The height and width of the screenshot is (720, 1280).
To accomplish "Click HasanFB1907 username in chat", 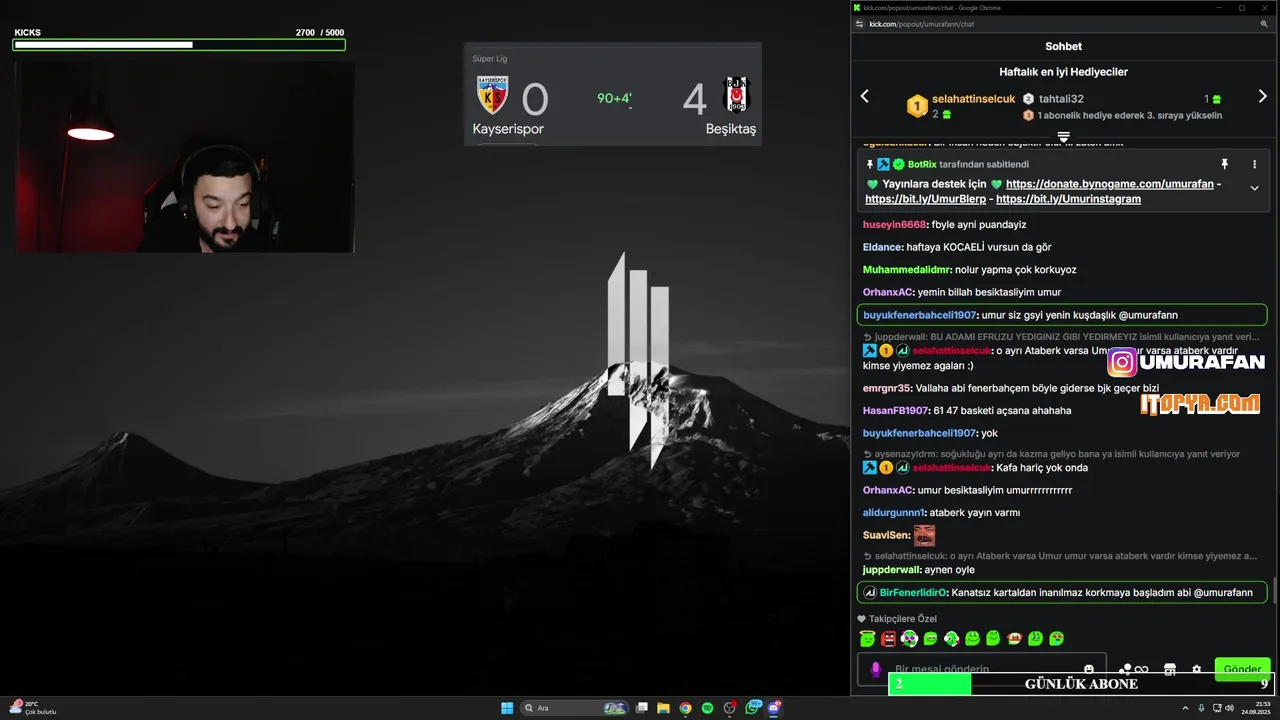I will [x=896, y=411].
